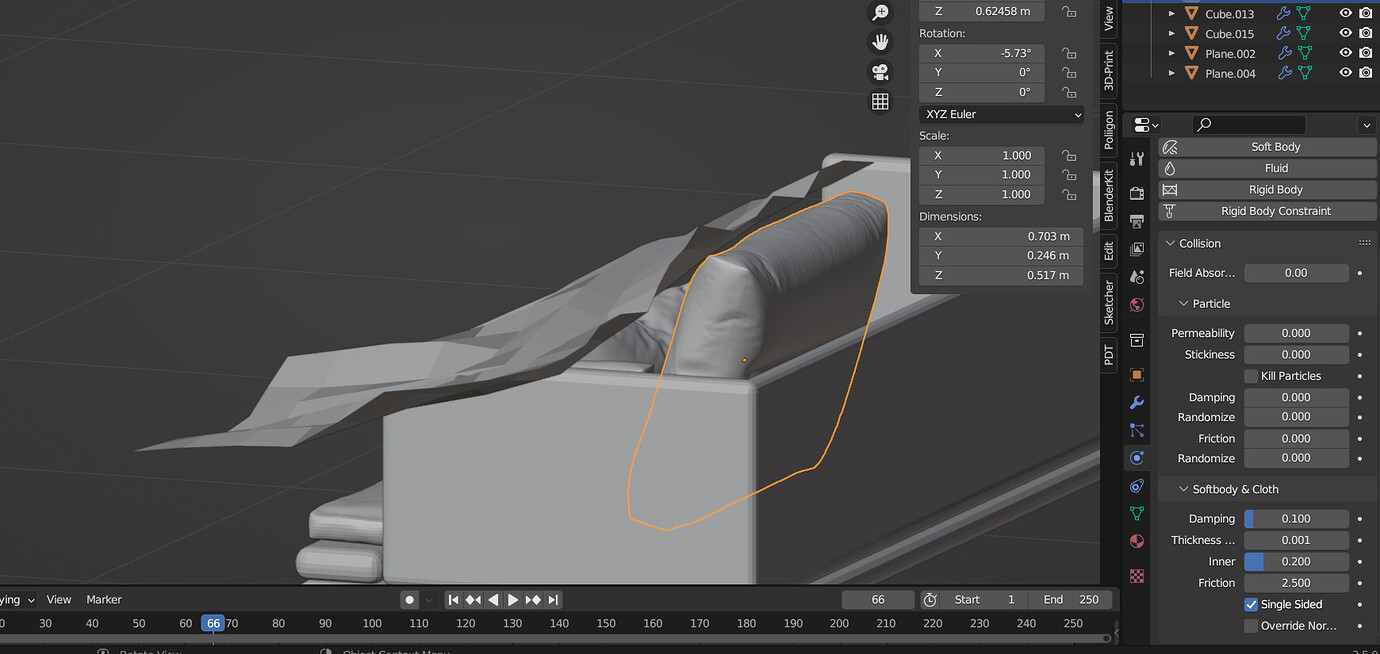
Task: Switch to the View sidebar tab
Action: [x=1109, y=19]
